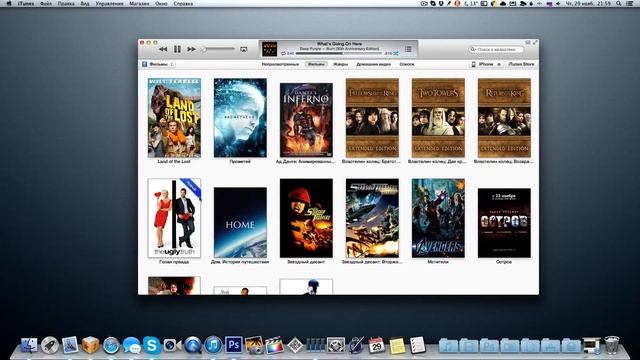Open Calendar from the Dock
640x360 pixels.
pyautogui.click(x=376, y=345)
